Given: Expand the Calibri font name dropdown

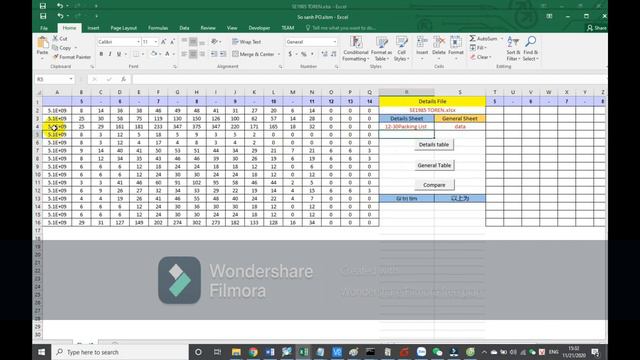Looking at the screenshot, I should coord(138,42).
